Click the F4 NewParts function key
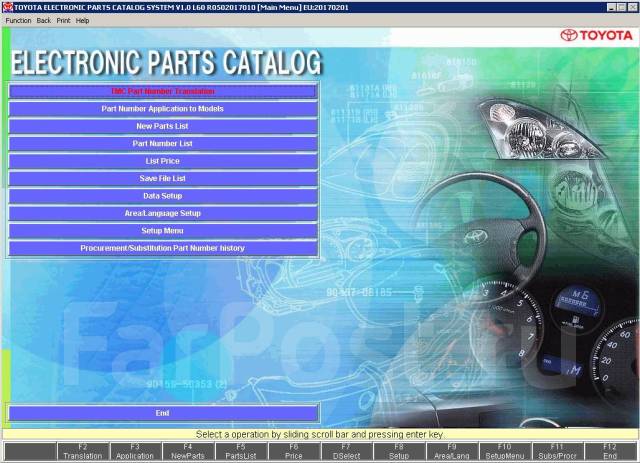This screenshot has width=640, height=463. pos(188,452)
